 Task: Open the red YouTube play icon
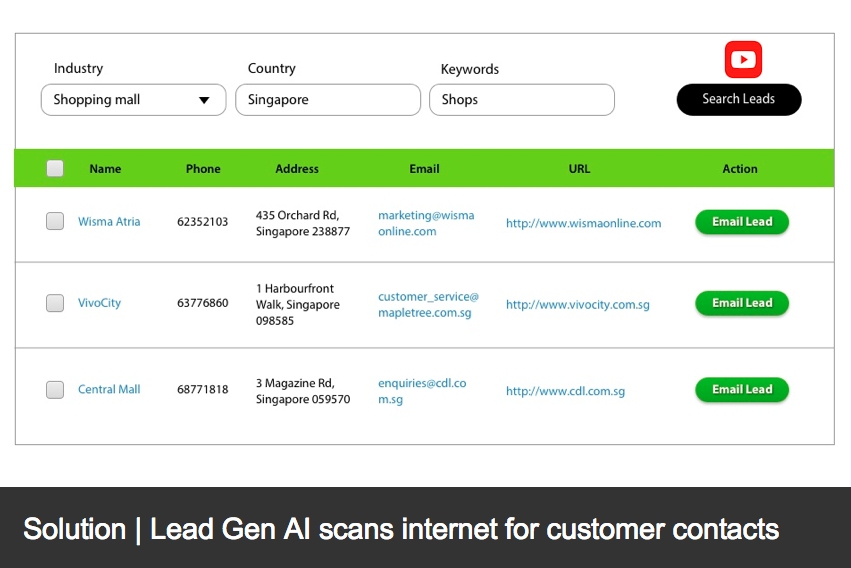tap(743, 59)
